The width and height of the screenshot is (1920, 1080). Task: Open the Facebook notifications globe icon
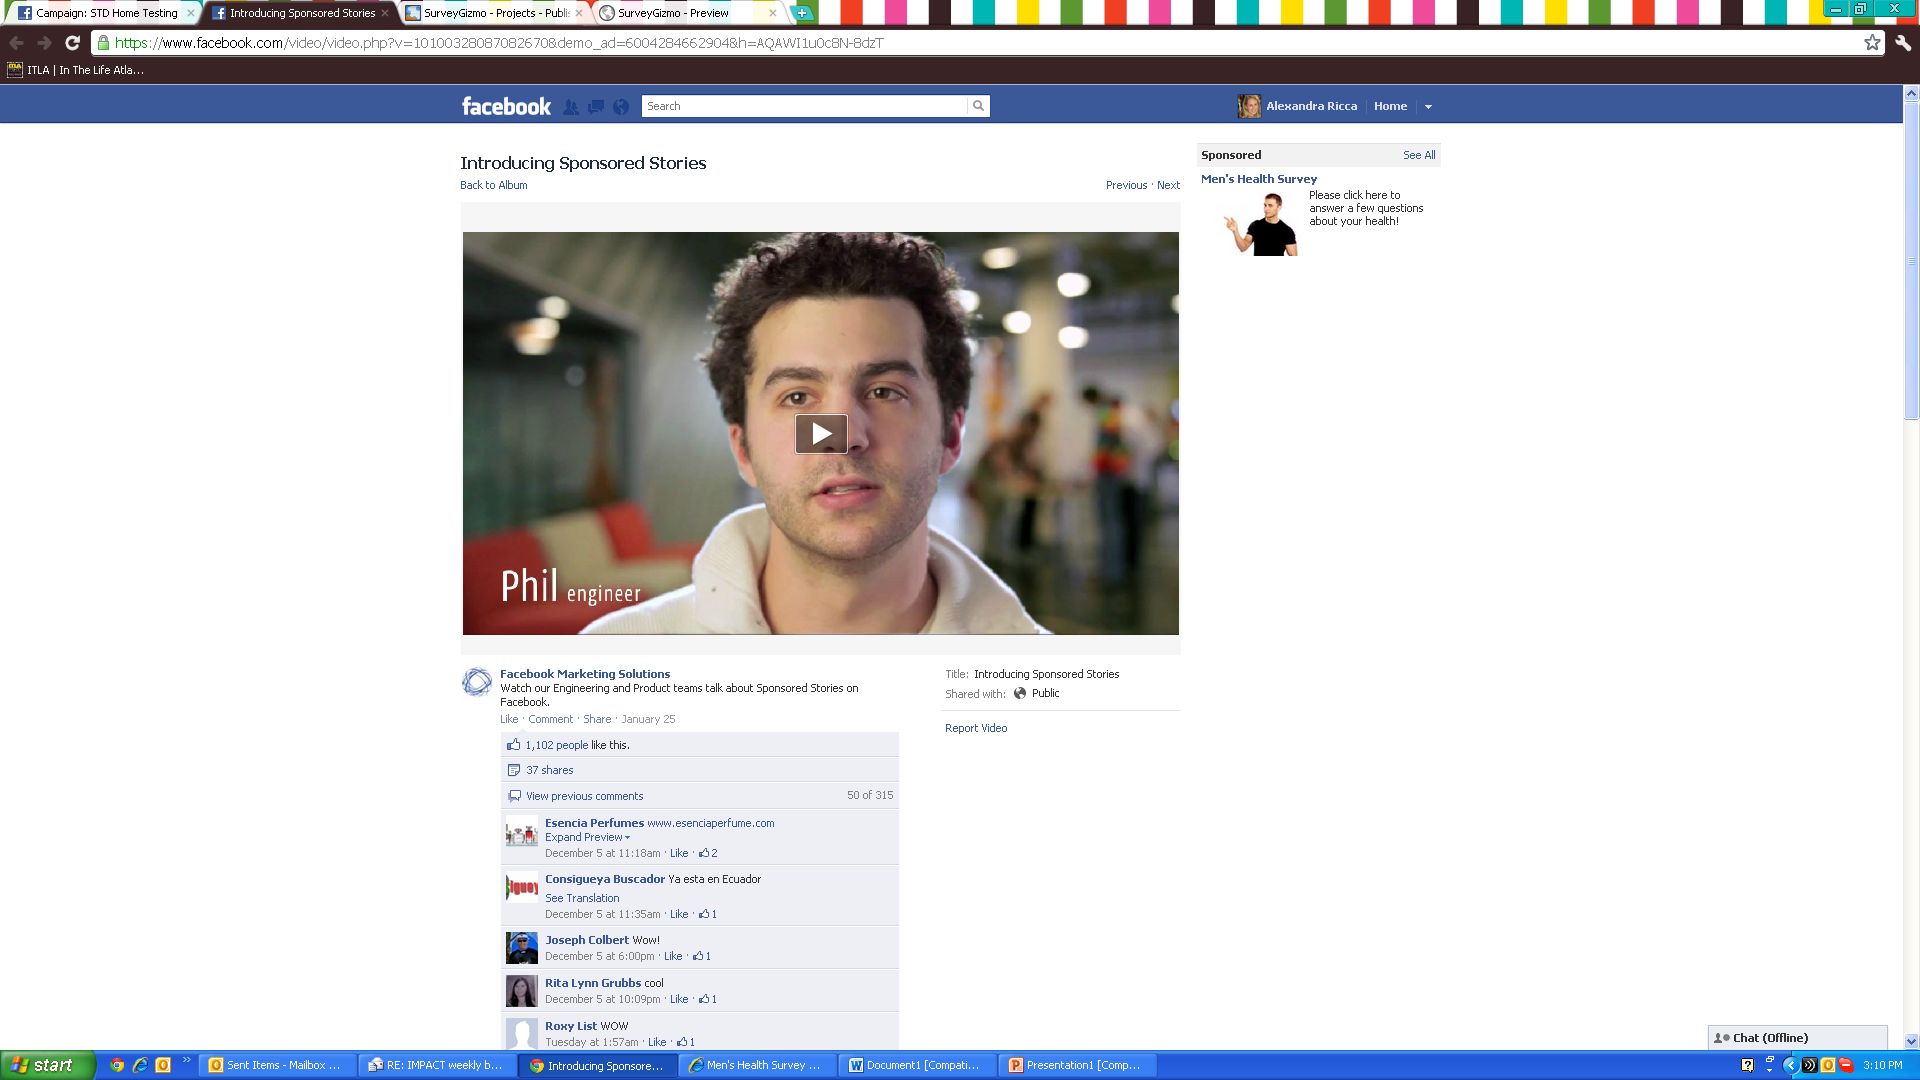click(621, 107)
